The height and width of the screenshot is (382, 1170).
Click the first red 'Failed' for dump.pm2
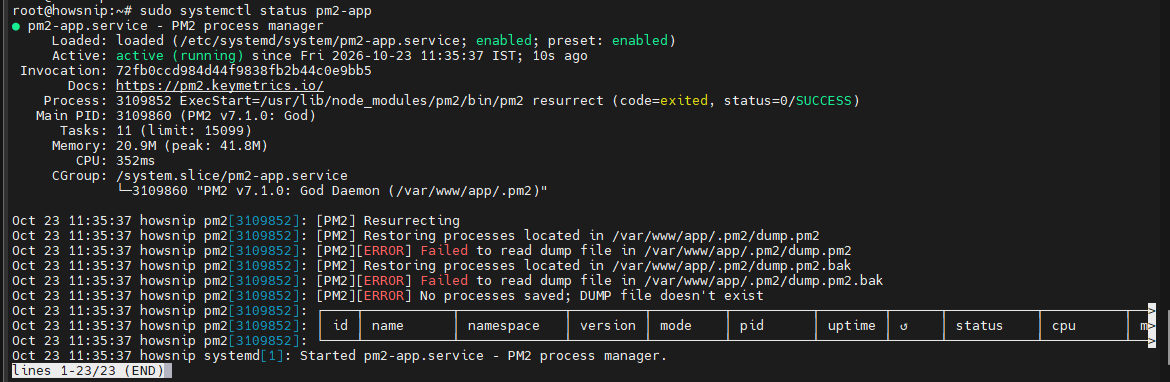444,251
